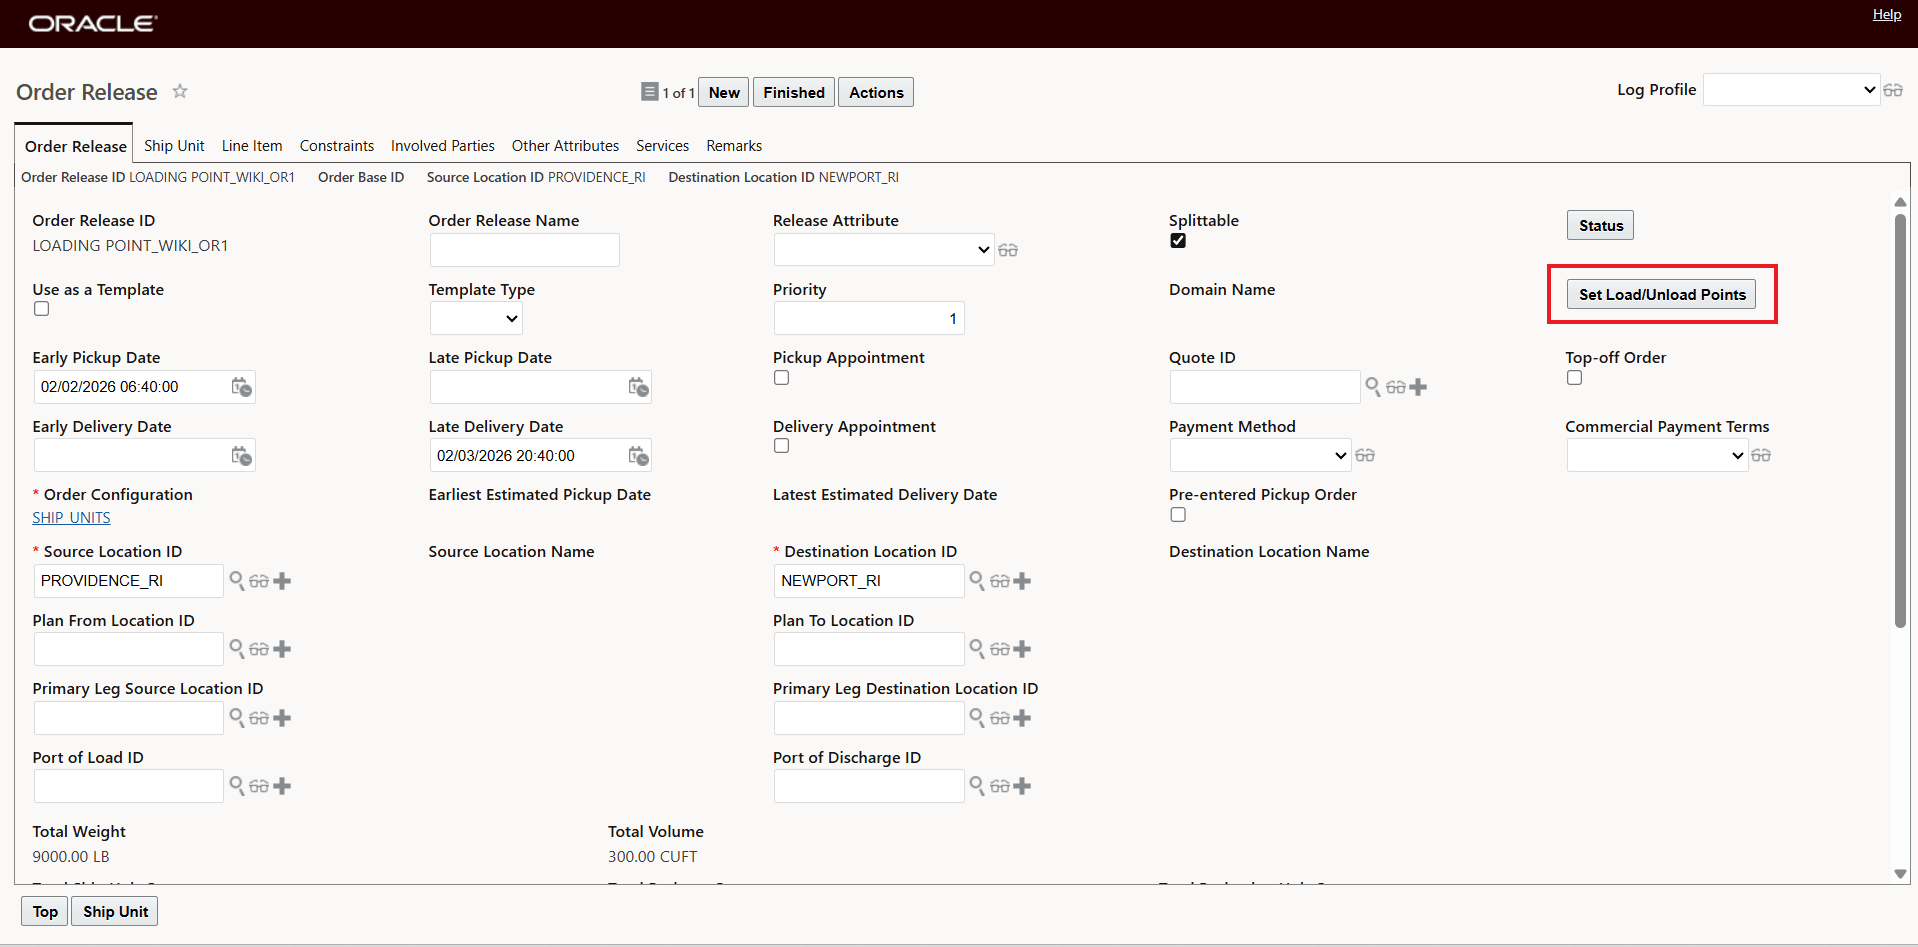Open the Port of Load ID lookup icon
The image size is (1918, 947).
236,786
